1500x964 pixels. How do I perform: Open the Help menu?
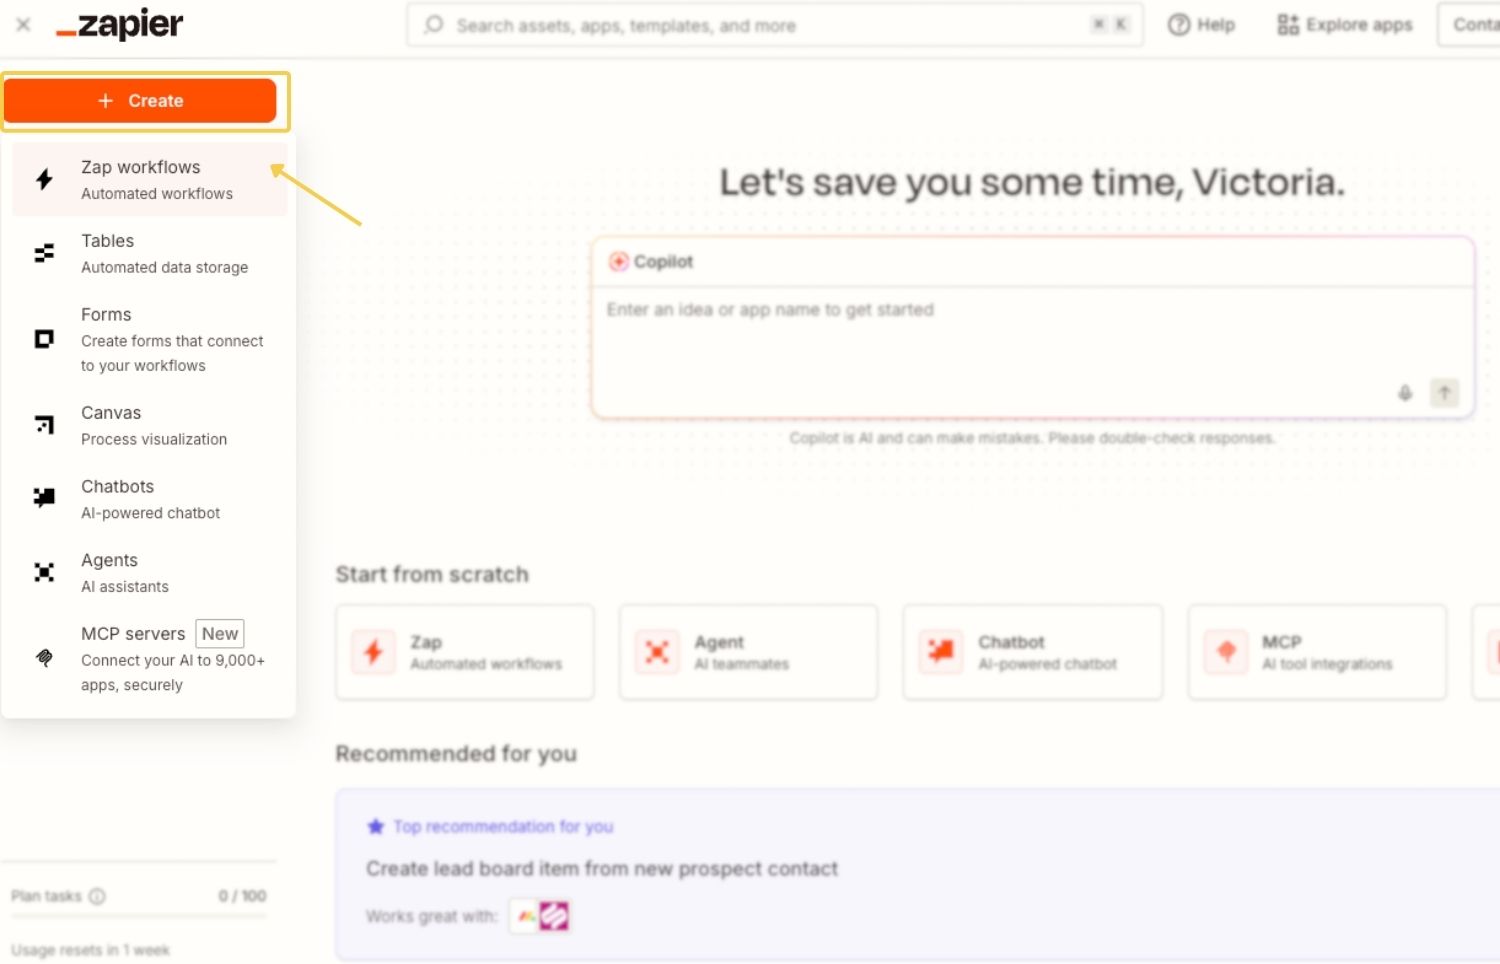1202,25
